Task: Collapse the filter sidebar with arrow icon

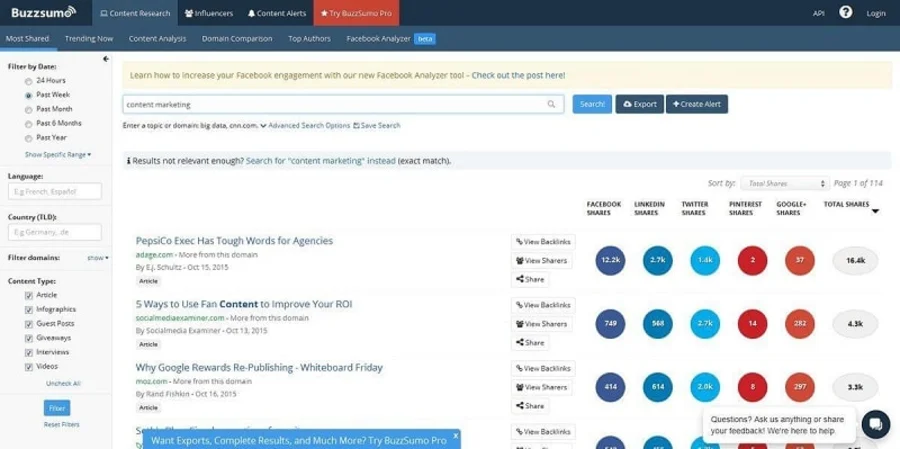Action: 106,59
